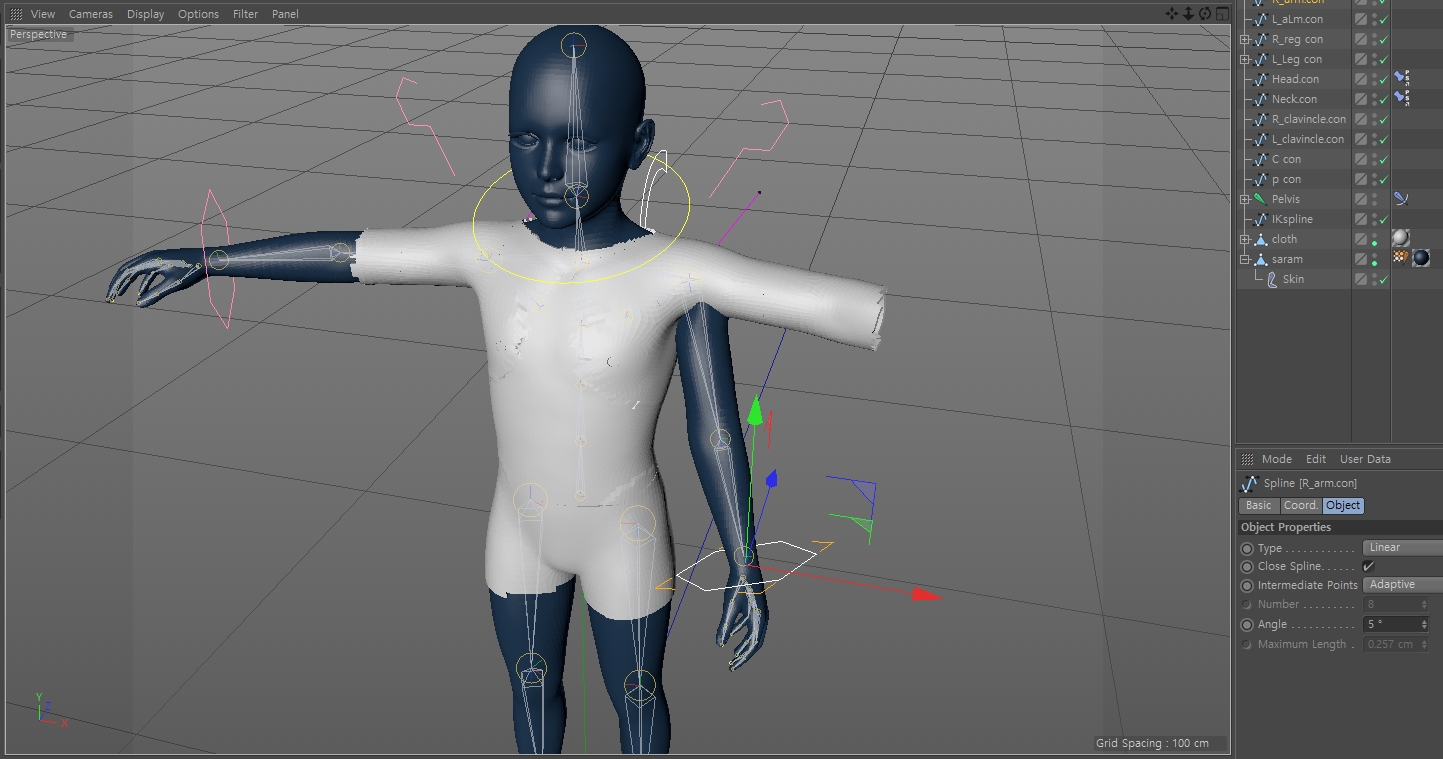Click the Attribute Manager grip handle icon
This screenshot has height=759, width=1443.
pos(1247,459)
